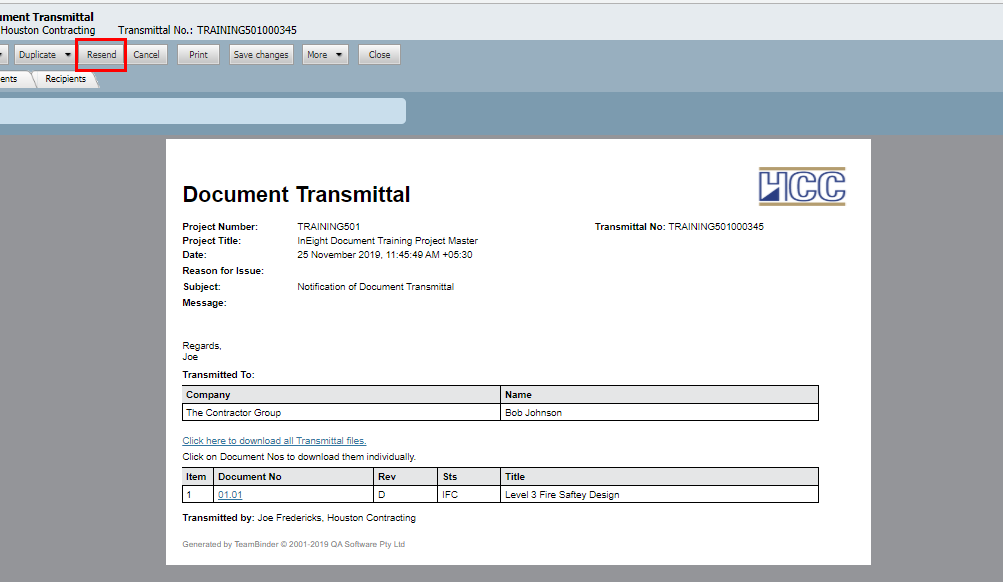Click the Company column header
Viewport: 1003px width, 582px height.
[x=208, y=395]
